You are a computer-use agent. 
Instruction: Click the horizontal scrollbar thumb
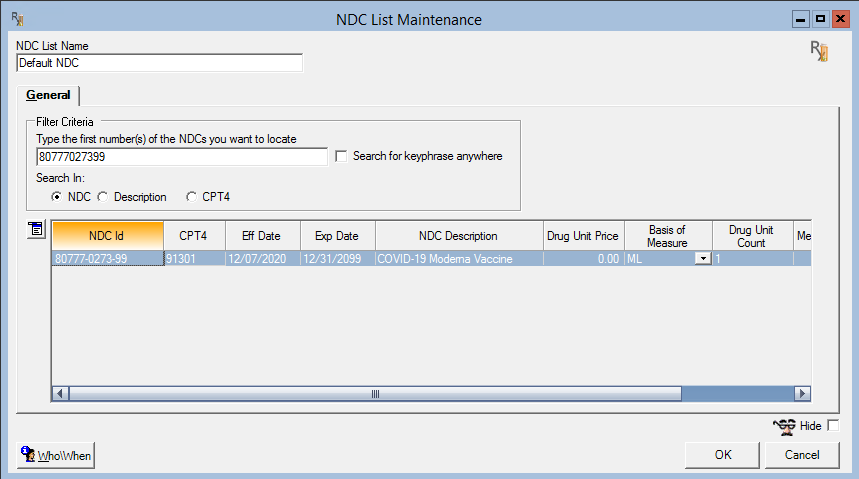[x=375, y=394]
